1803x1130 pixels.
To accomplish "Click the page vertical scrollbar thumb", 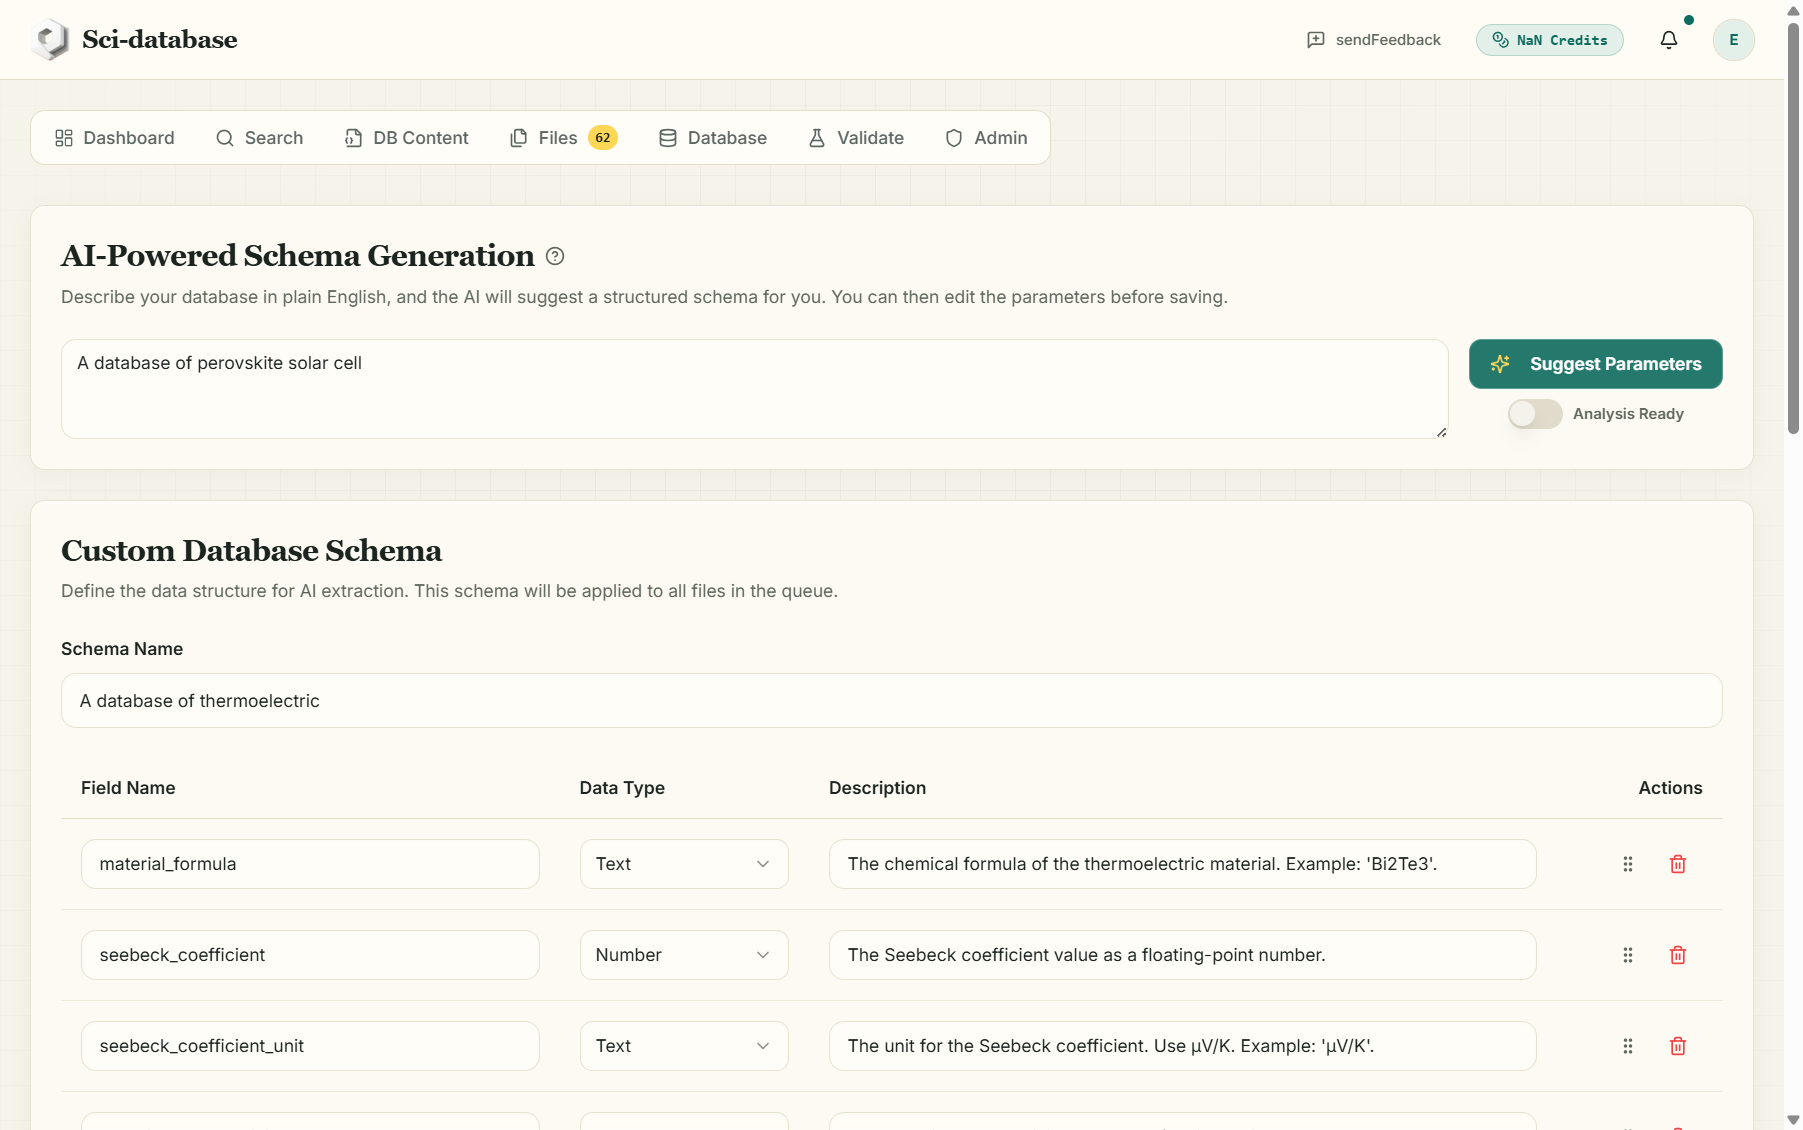I will (x=1793, y=228).
